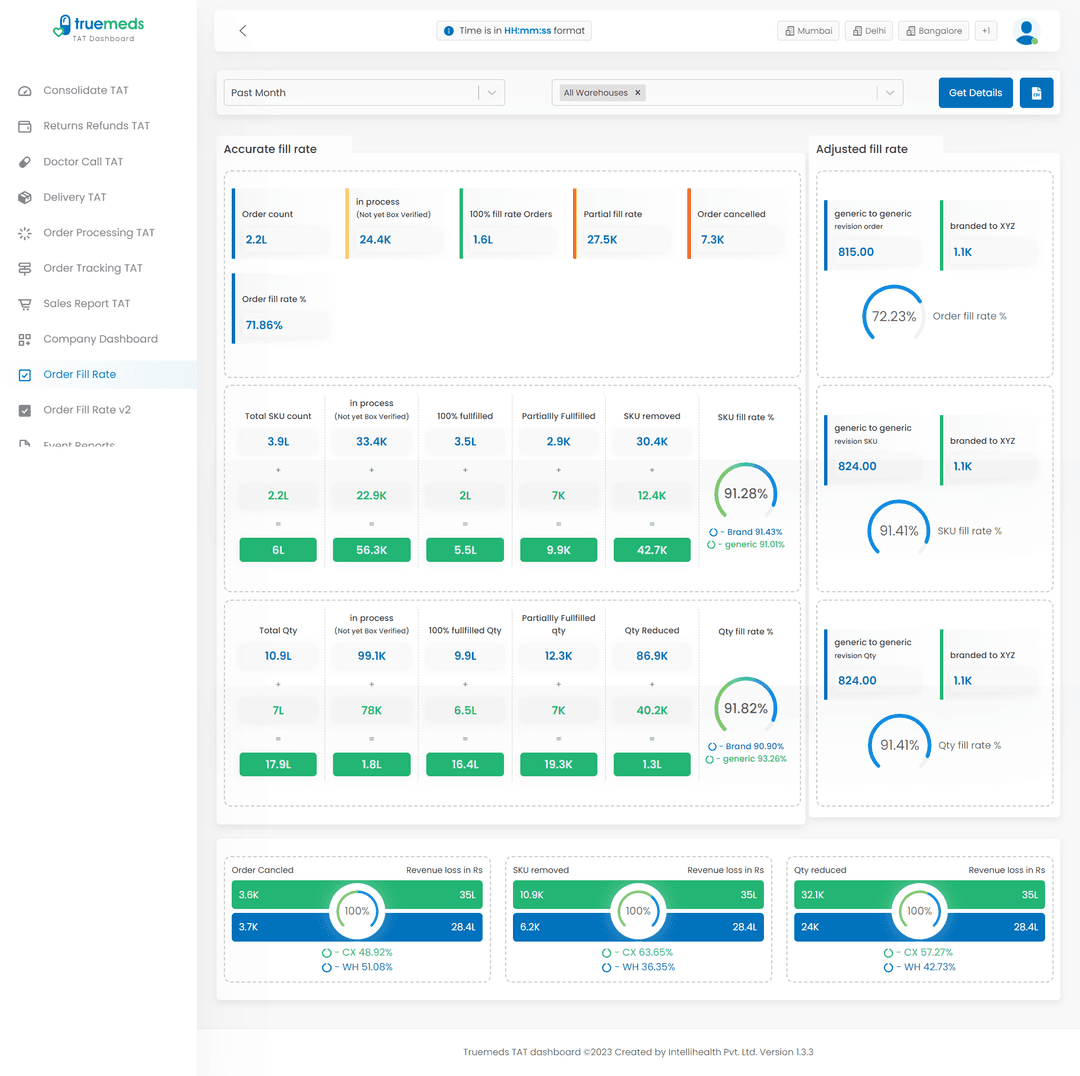Open the Sales Report TAT cart icon
This screenshot has height=1076, width=1080.
pos(24,303)
